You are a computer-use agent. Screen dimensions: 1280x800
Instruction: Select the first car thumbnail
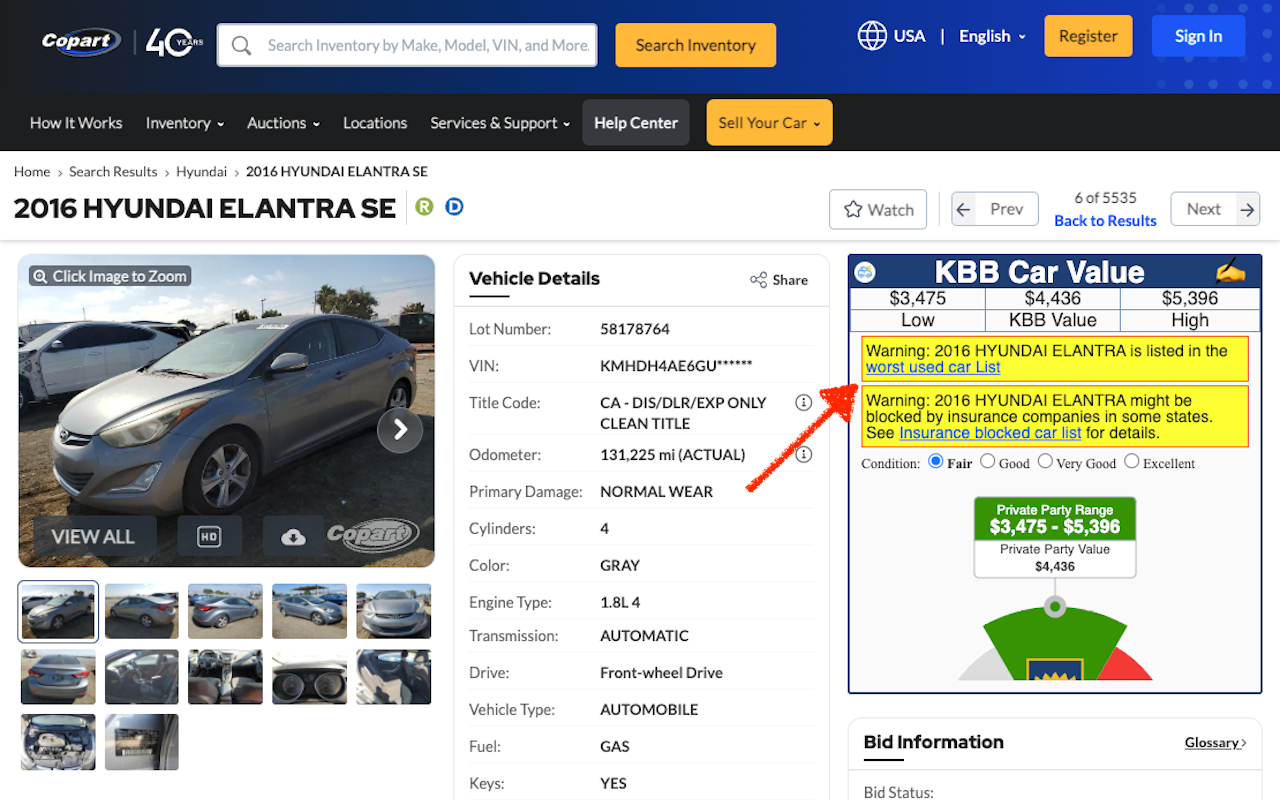pyautogui.click(x=58, y=611)
